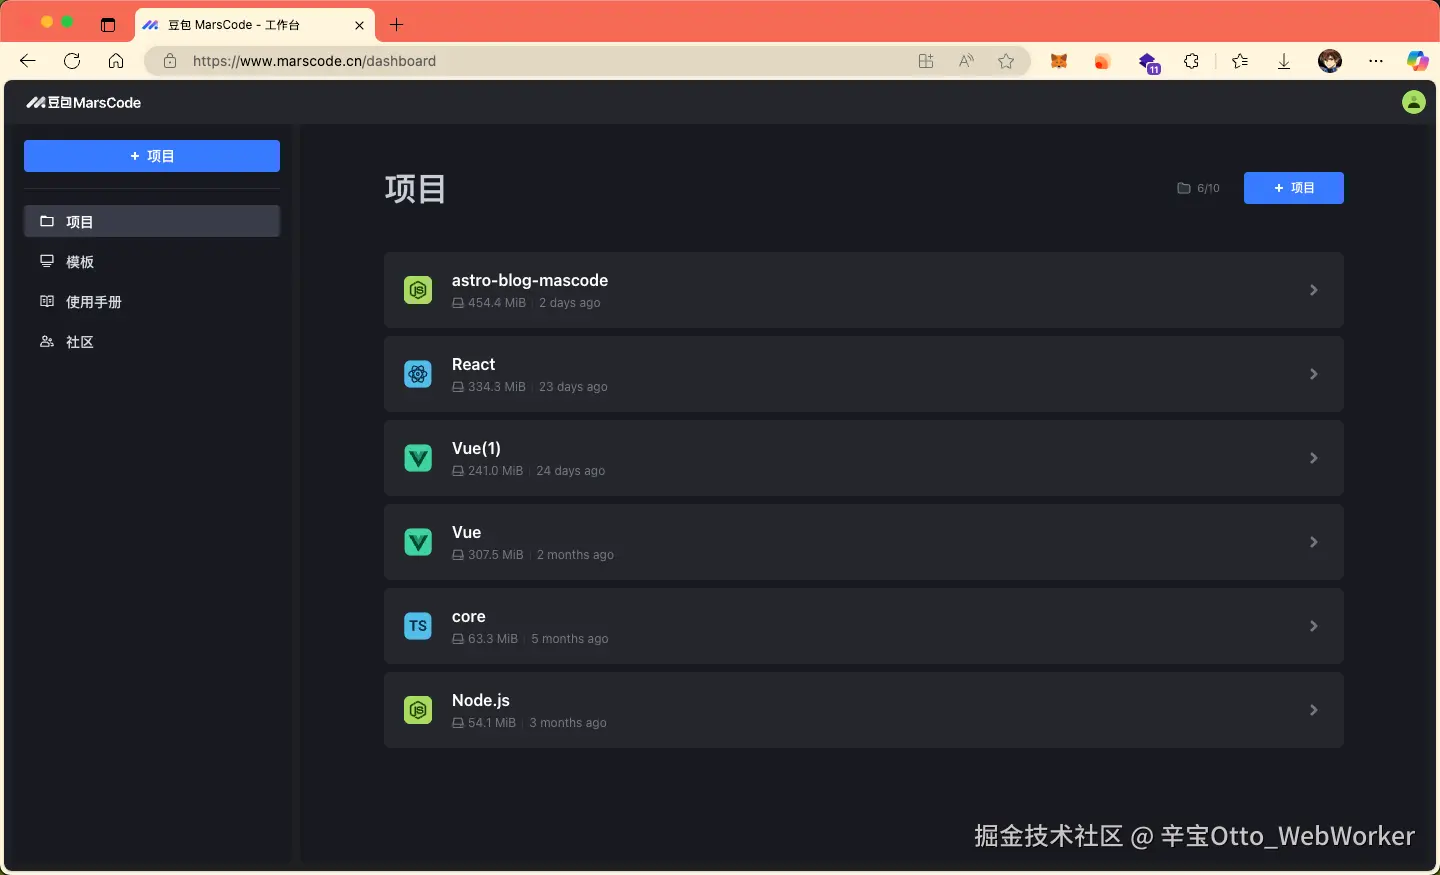Click the astro-blog-mascode project name
Image resolution: width=1440 pixels, height=875 pixels.
(530, 280)
